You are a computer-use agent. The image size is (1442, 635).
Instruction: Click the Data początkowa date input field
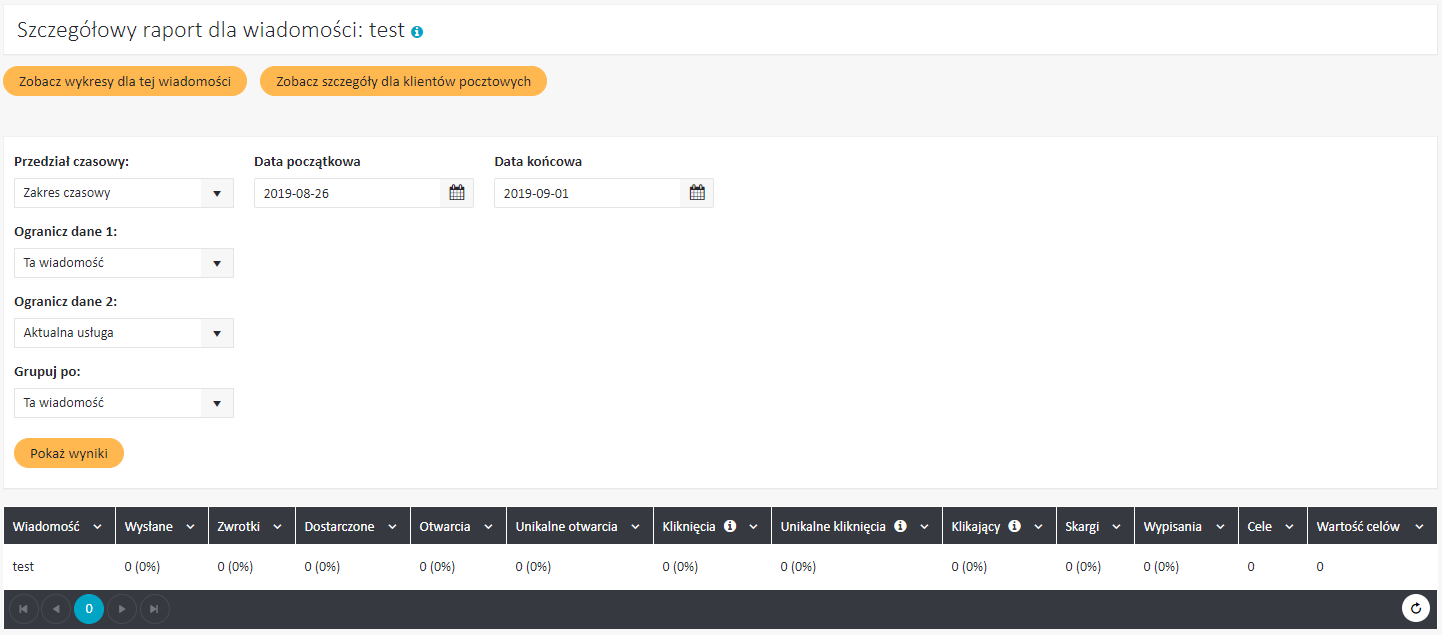pos(347,193)
